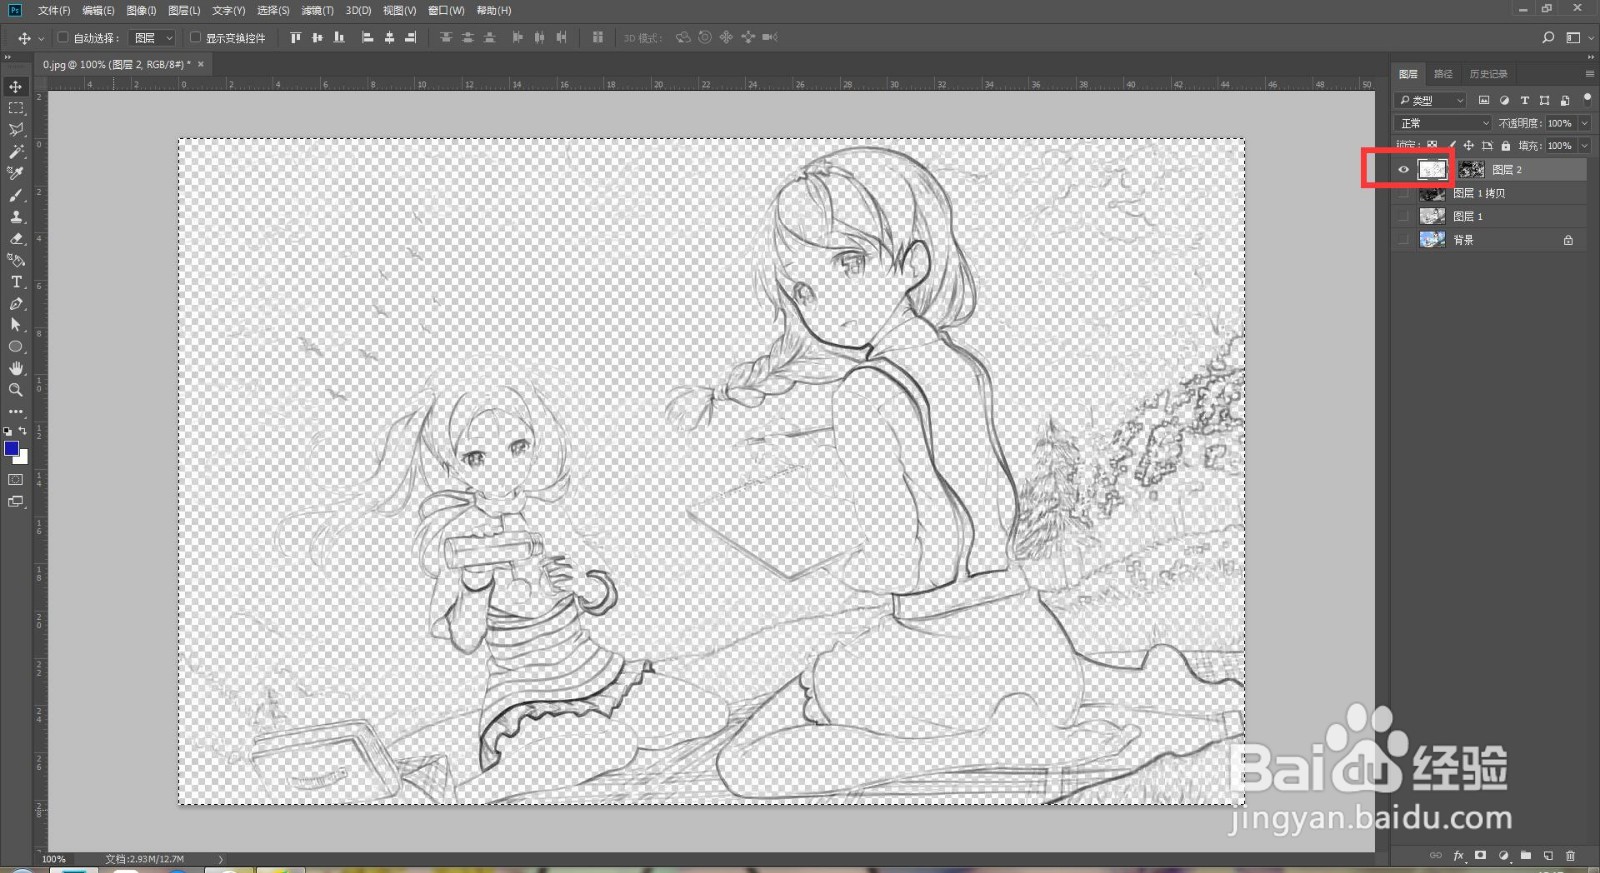
Task: Expand the status bar info arrow
Action: pos(220,859)
